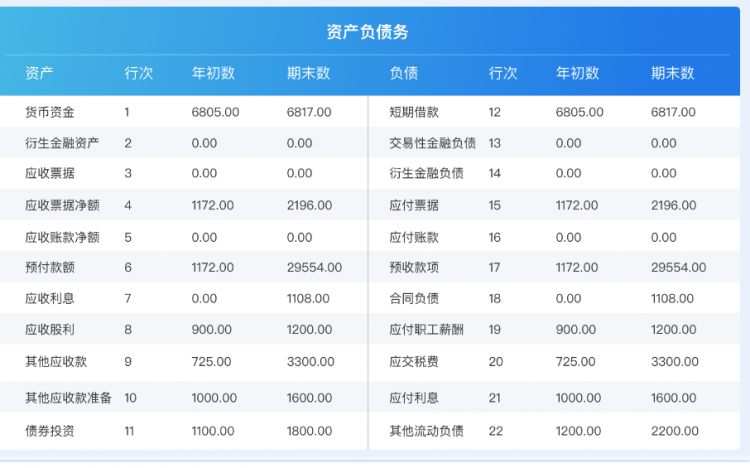Click the 货币资金 row label
Viewport: 750px width, 468px height.
[x=50, y=112]
